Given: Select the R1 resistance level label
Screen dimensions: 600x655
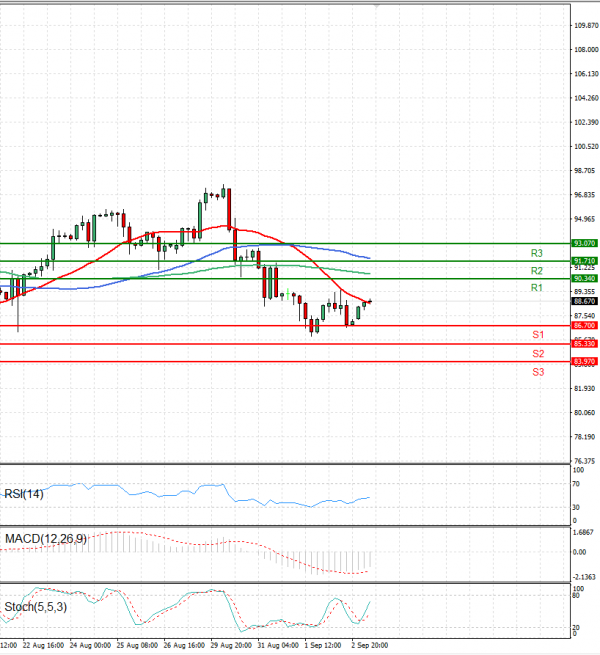Looking at the screenshot, I should point(536,287).
